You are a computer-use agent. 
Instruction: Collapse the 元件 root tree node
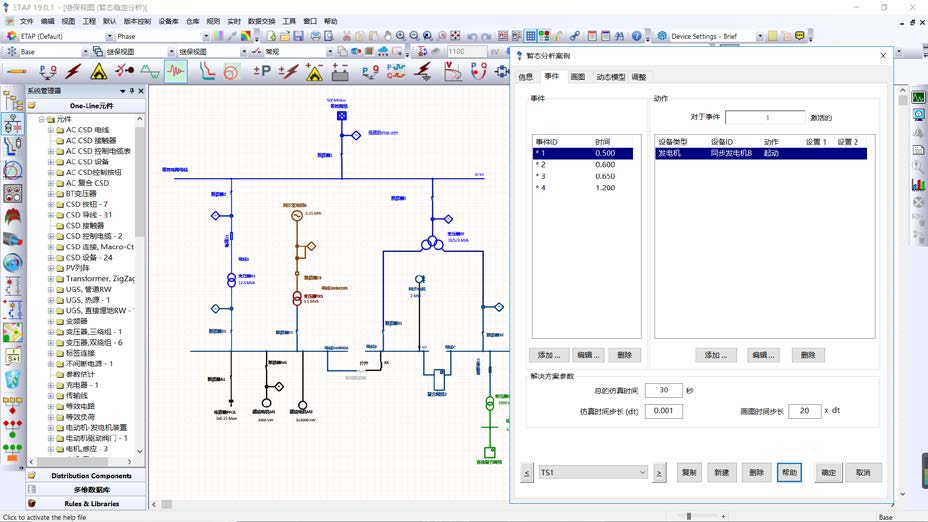click(41, 119)
